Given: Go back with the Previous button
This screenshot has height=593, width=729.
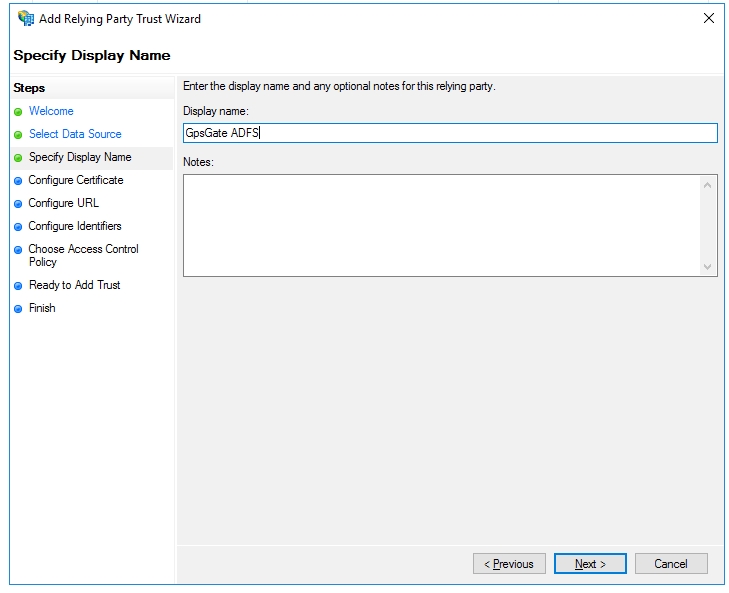Looking at the screenshot, I should coord(509,564).
